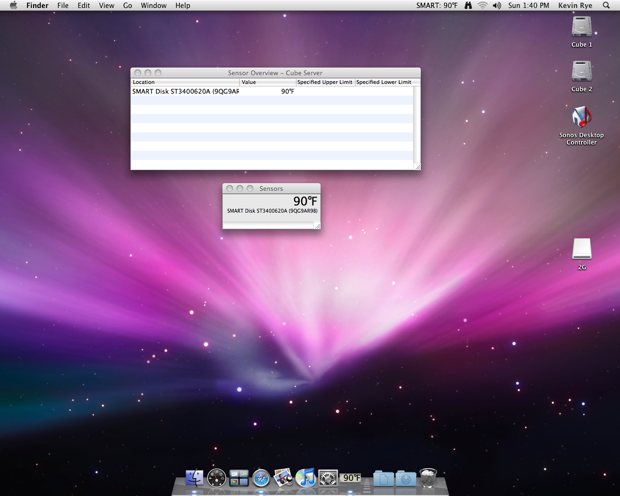Click the SMART: 90°F menu bar readout
The image size is (620, 496).
pos(437,5)
